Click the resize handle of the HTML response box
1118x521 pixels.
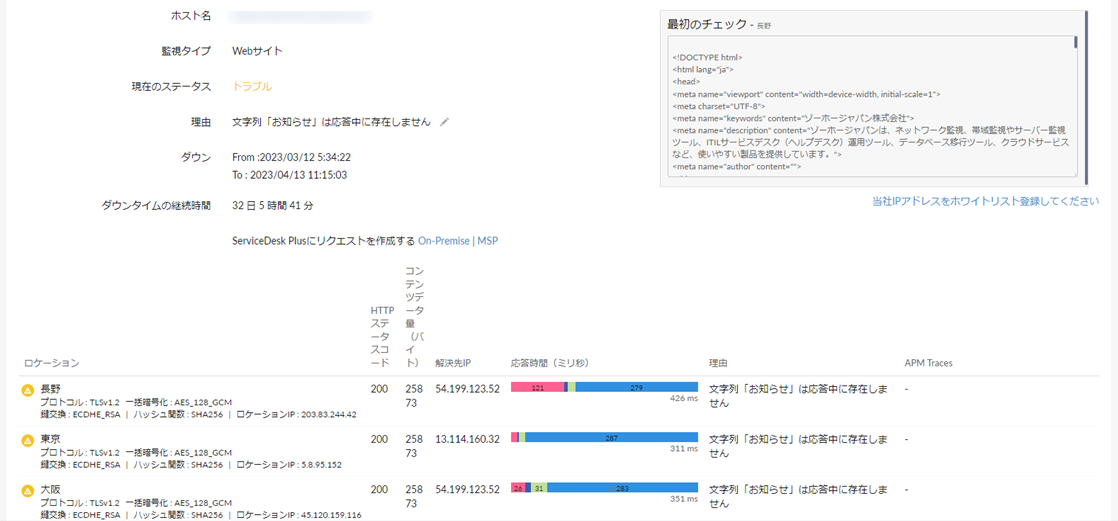(1074, 173)
